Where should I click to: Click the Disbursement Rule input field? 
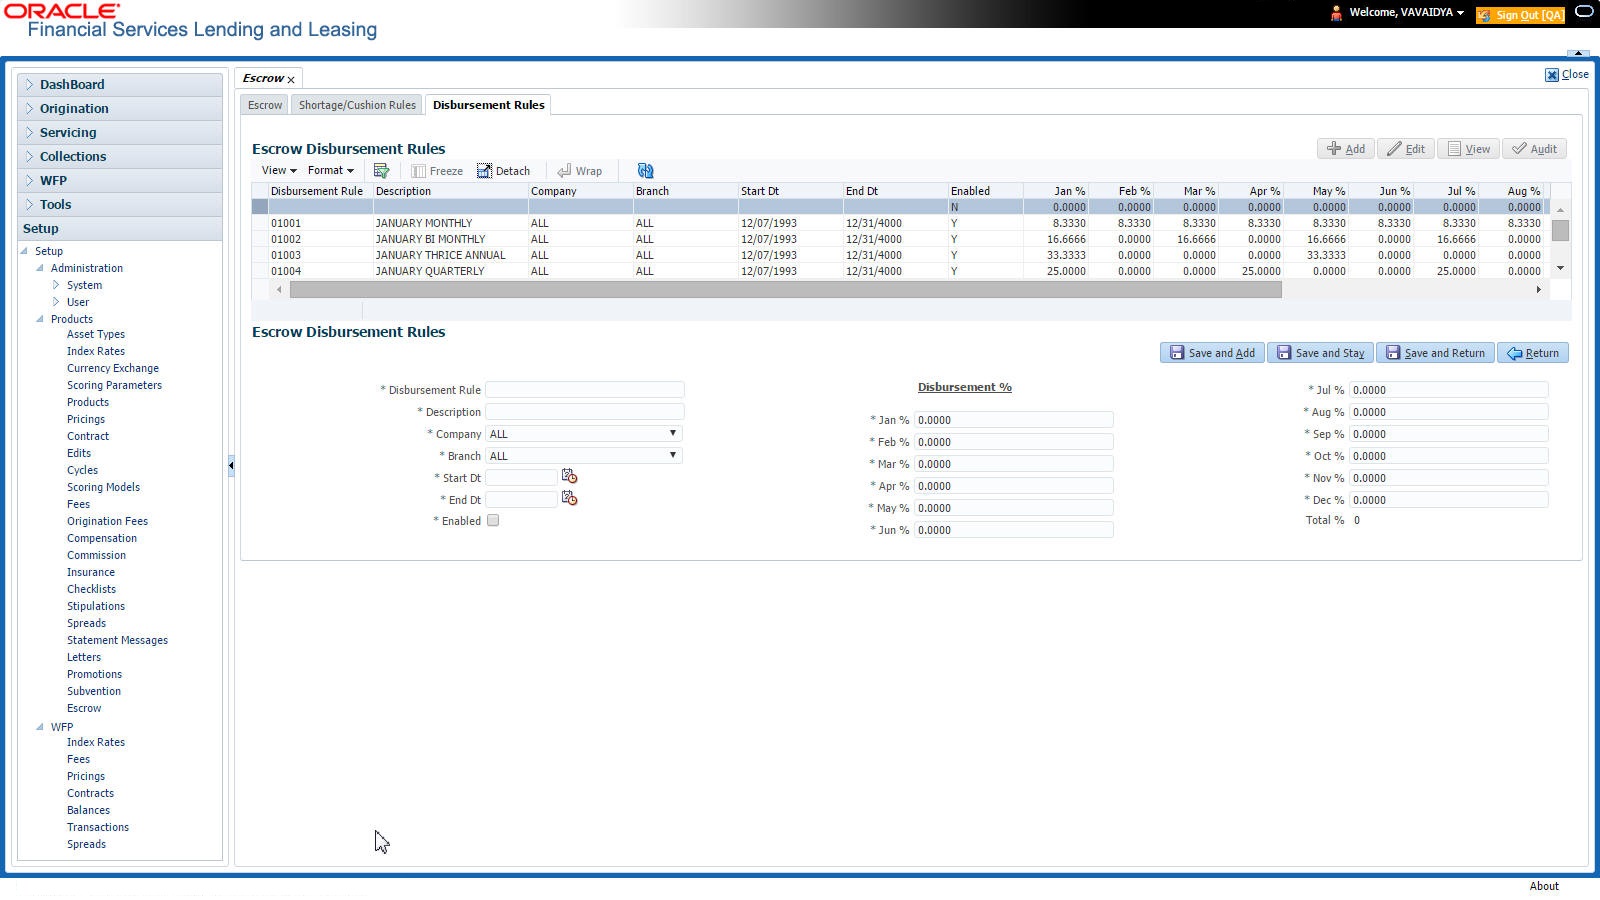click(x=584, y=390)
